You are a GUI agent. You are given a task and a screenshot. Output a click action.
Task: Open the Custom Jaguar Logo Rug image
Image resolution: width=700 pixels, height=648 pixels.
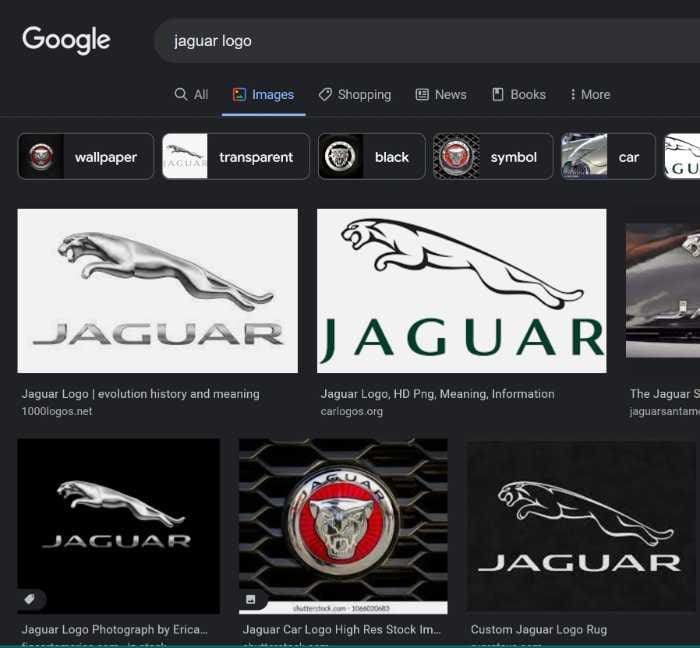(x=580, y=525)
